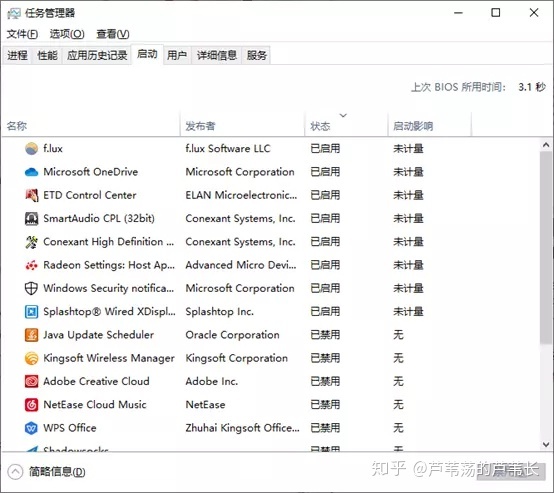Image resolution: width=554 pixels, height=493 pixels.
Task: Click the Java Update Scheduler icon
Action: (31, 335)
